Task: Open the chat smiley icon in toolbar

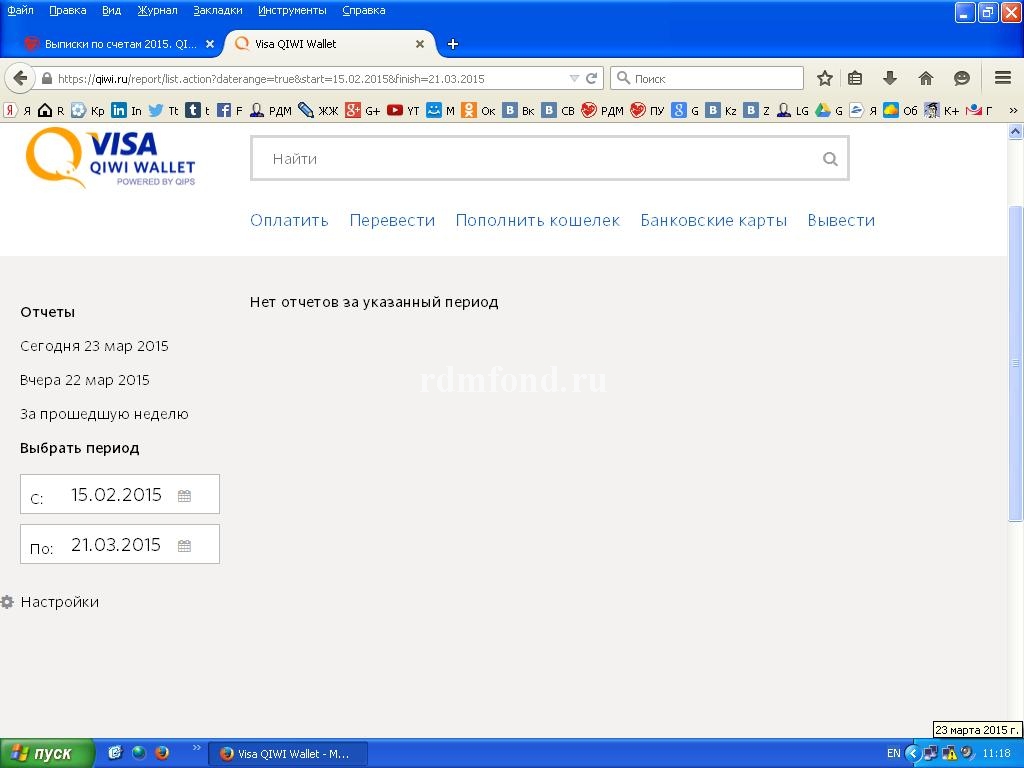Action: click(961, 78)
